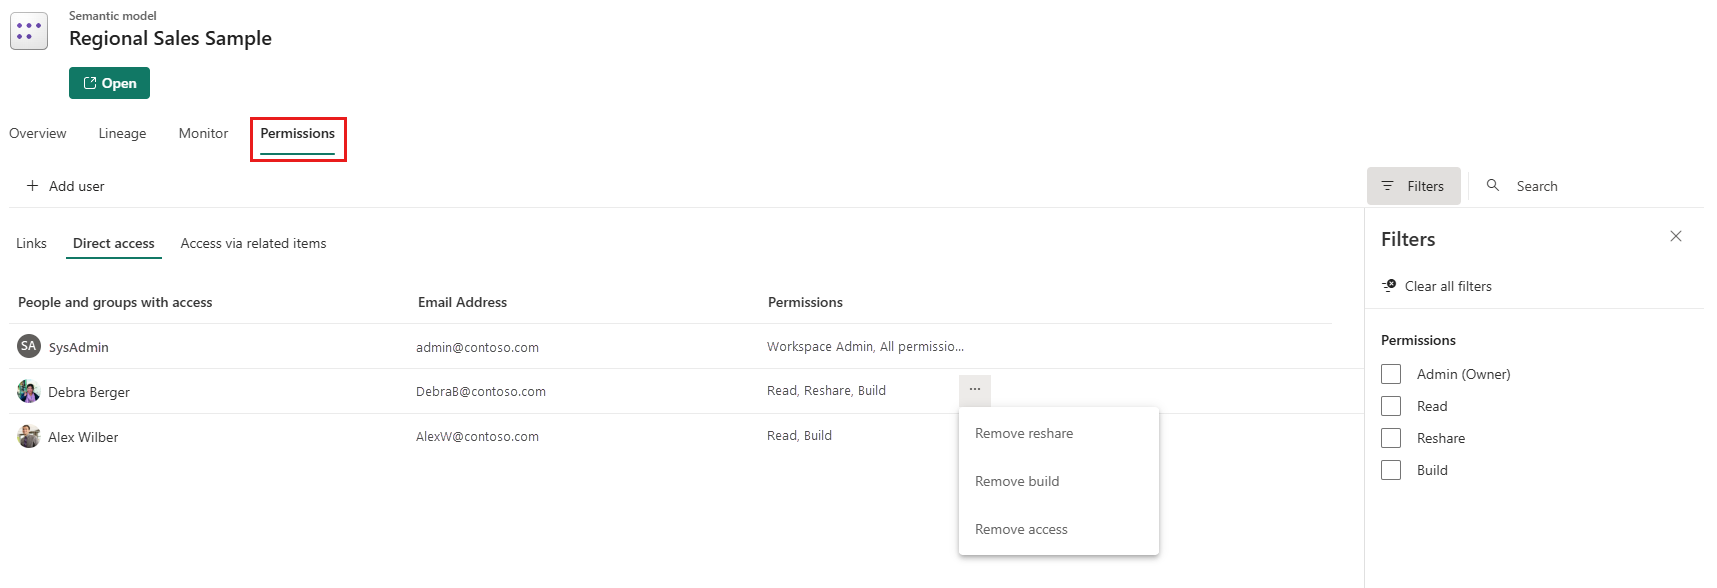Screen dimensions: 1717x588
Task: Tick the Reshare filter checkbox
Action: click(1391, 438)
